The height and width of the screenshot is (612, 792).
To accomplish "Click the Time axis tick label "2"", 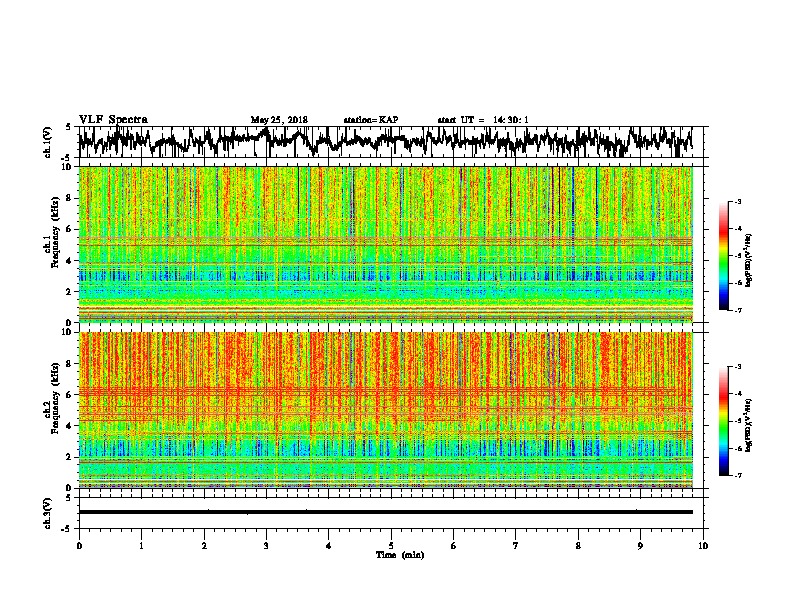I will point(204,546).
